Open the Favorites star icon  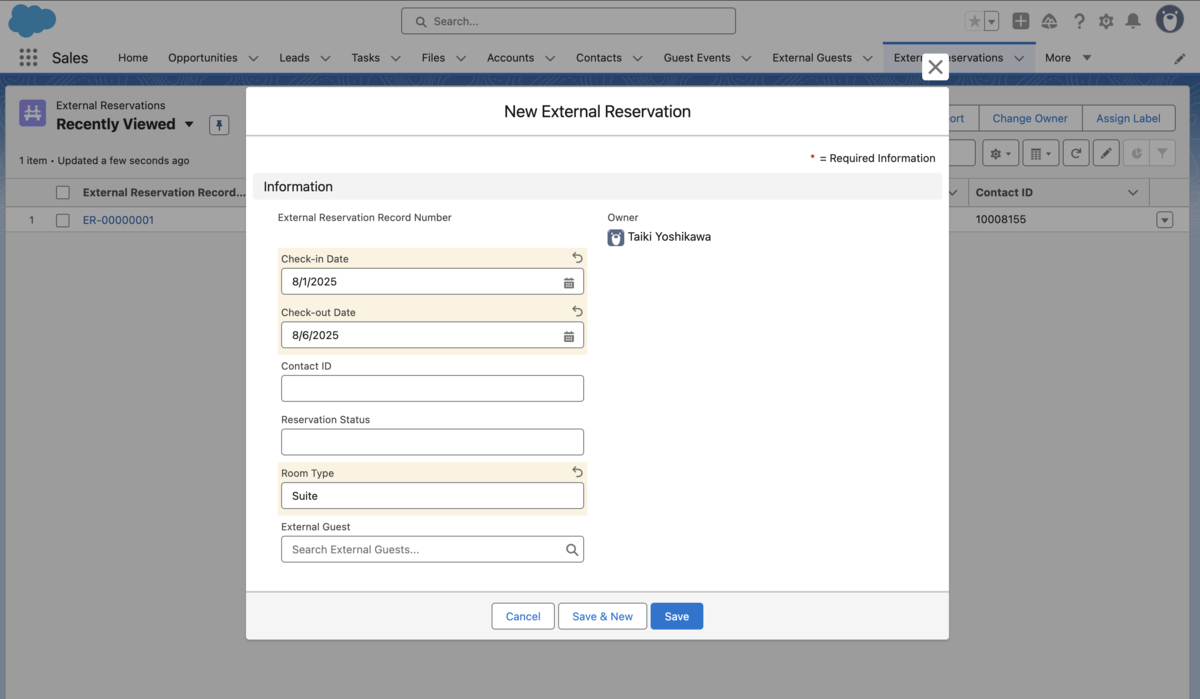tap(974, 21)
